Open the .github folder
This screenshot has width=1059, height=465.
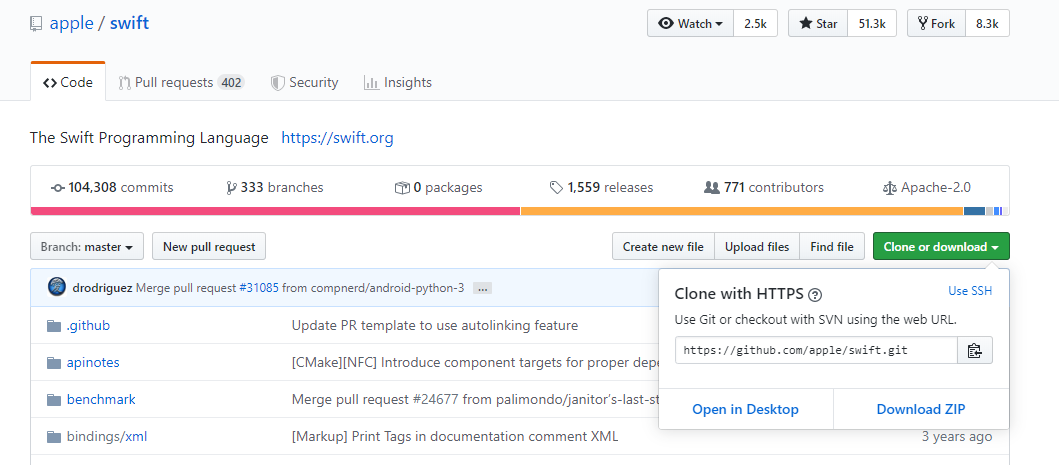click(x=88, y=325)
